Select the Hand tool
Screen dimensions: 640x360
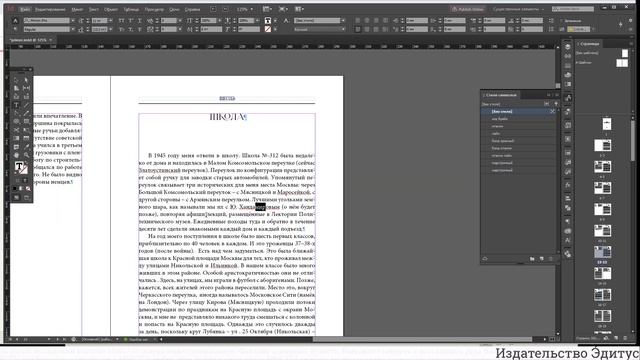[x=16, y=155]
